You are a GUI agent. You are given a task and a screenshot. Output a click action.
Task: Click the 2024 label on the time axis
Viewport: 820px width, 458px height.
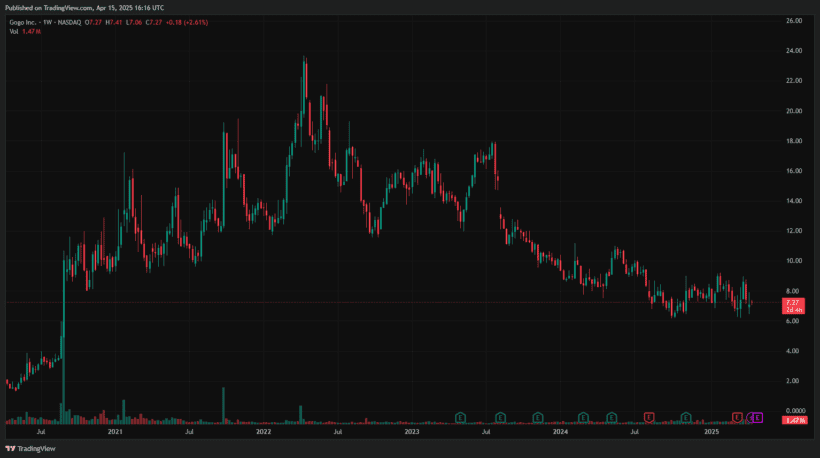[561, 433]
